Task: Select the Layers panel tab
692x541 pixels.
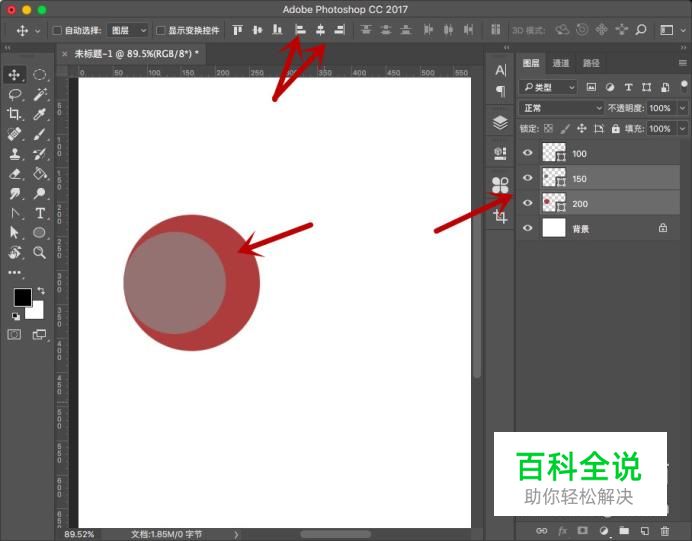Action: coord(531,63)
